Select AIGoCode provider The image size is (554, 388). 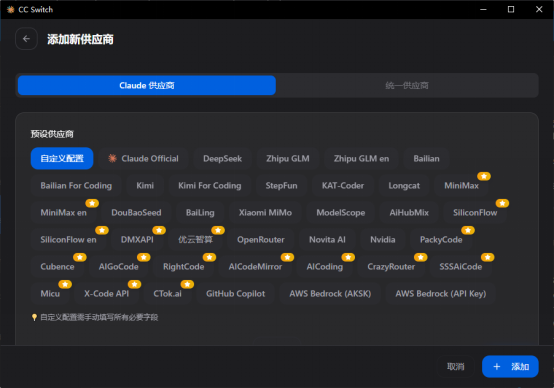click(118, 266)
